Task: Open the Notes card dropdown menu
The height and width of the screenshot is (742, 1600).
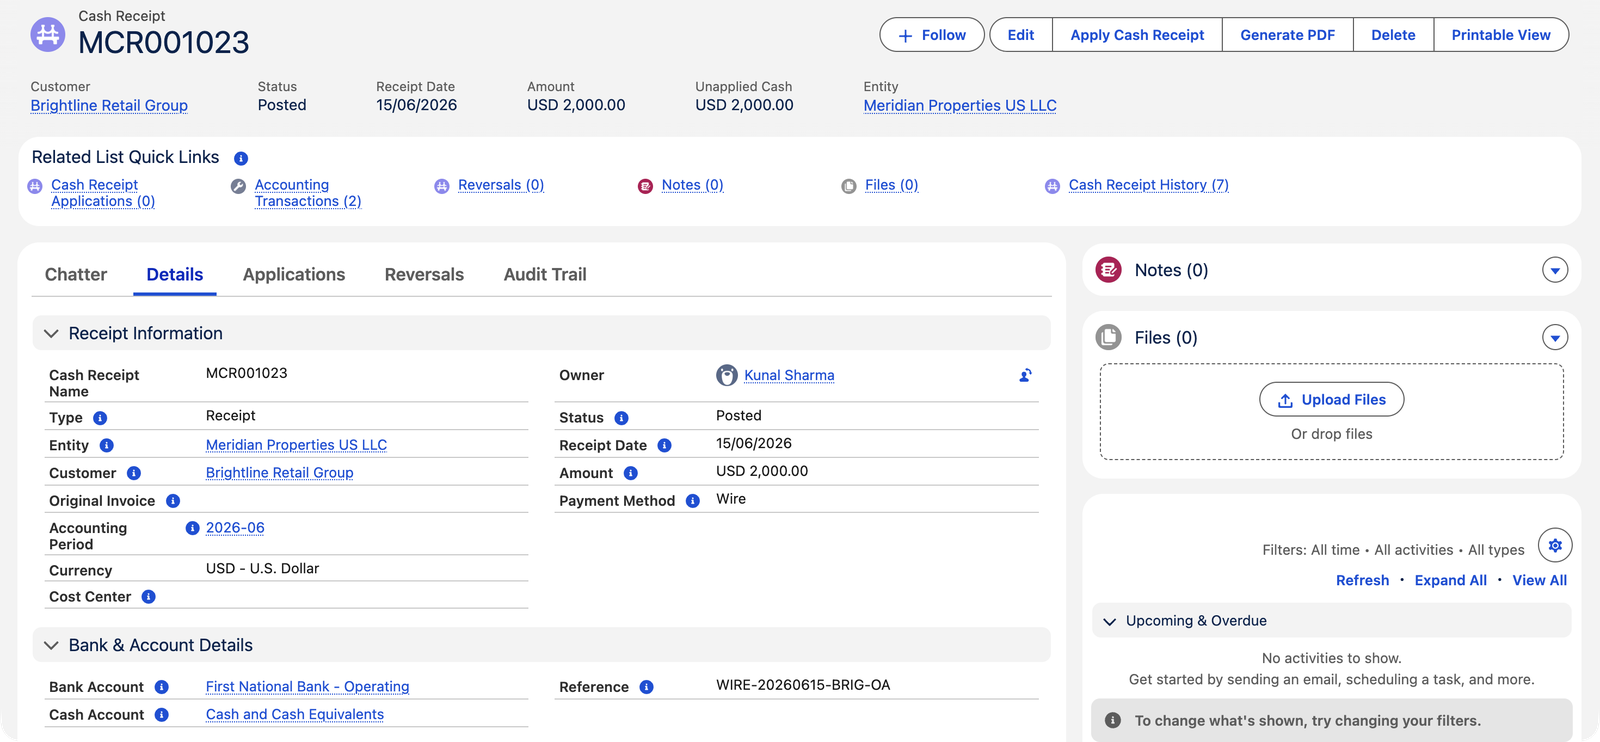Action: coord(1555,270)
